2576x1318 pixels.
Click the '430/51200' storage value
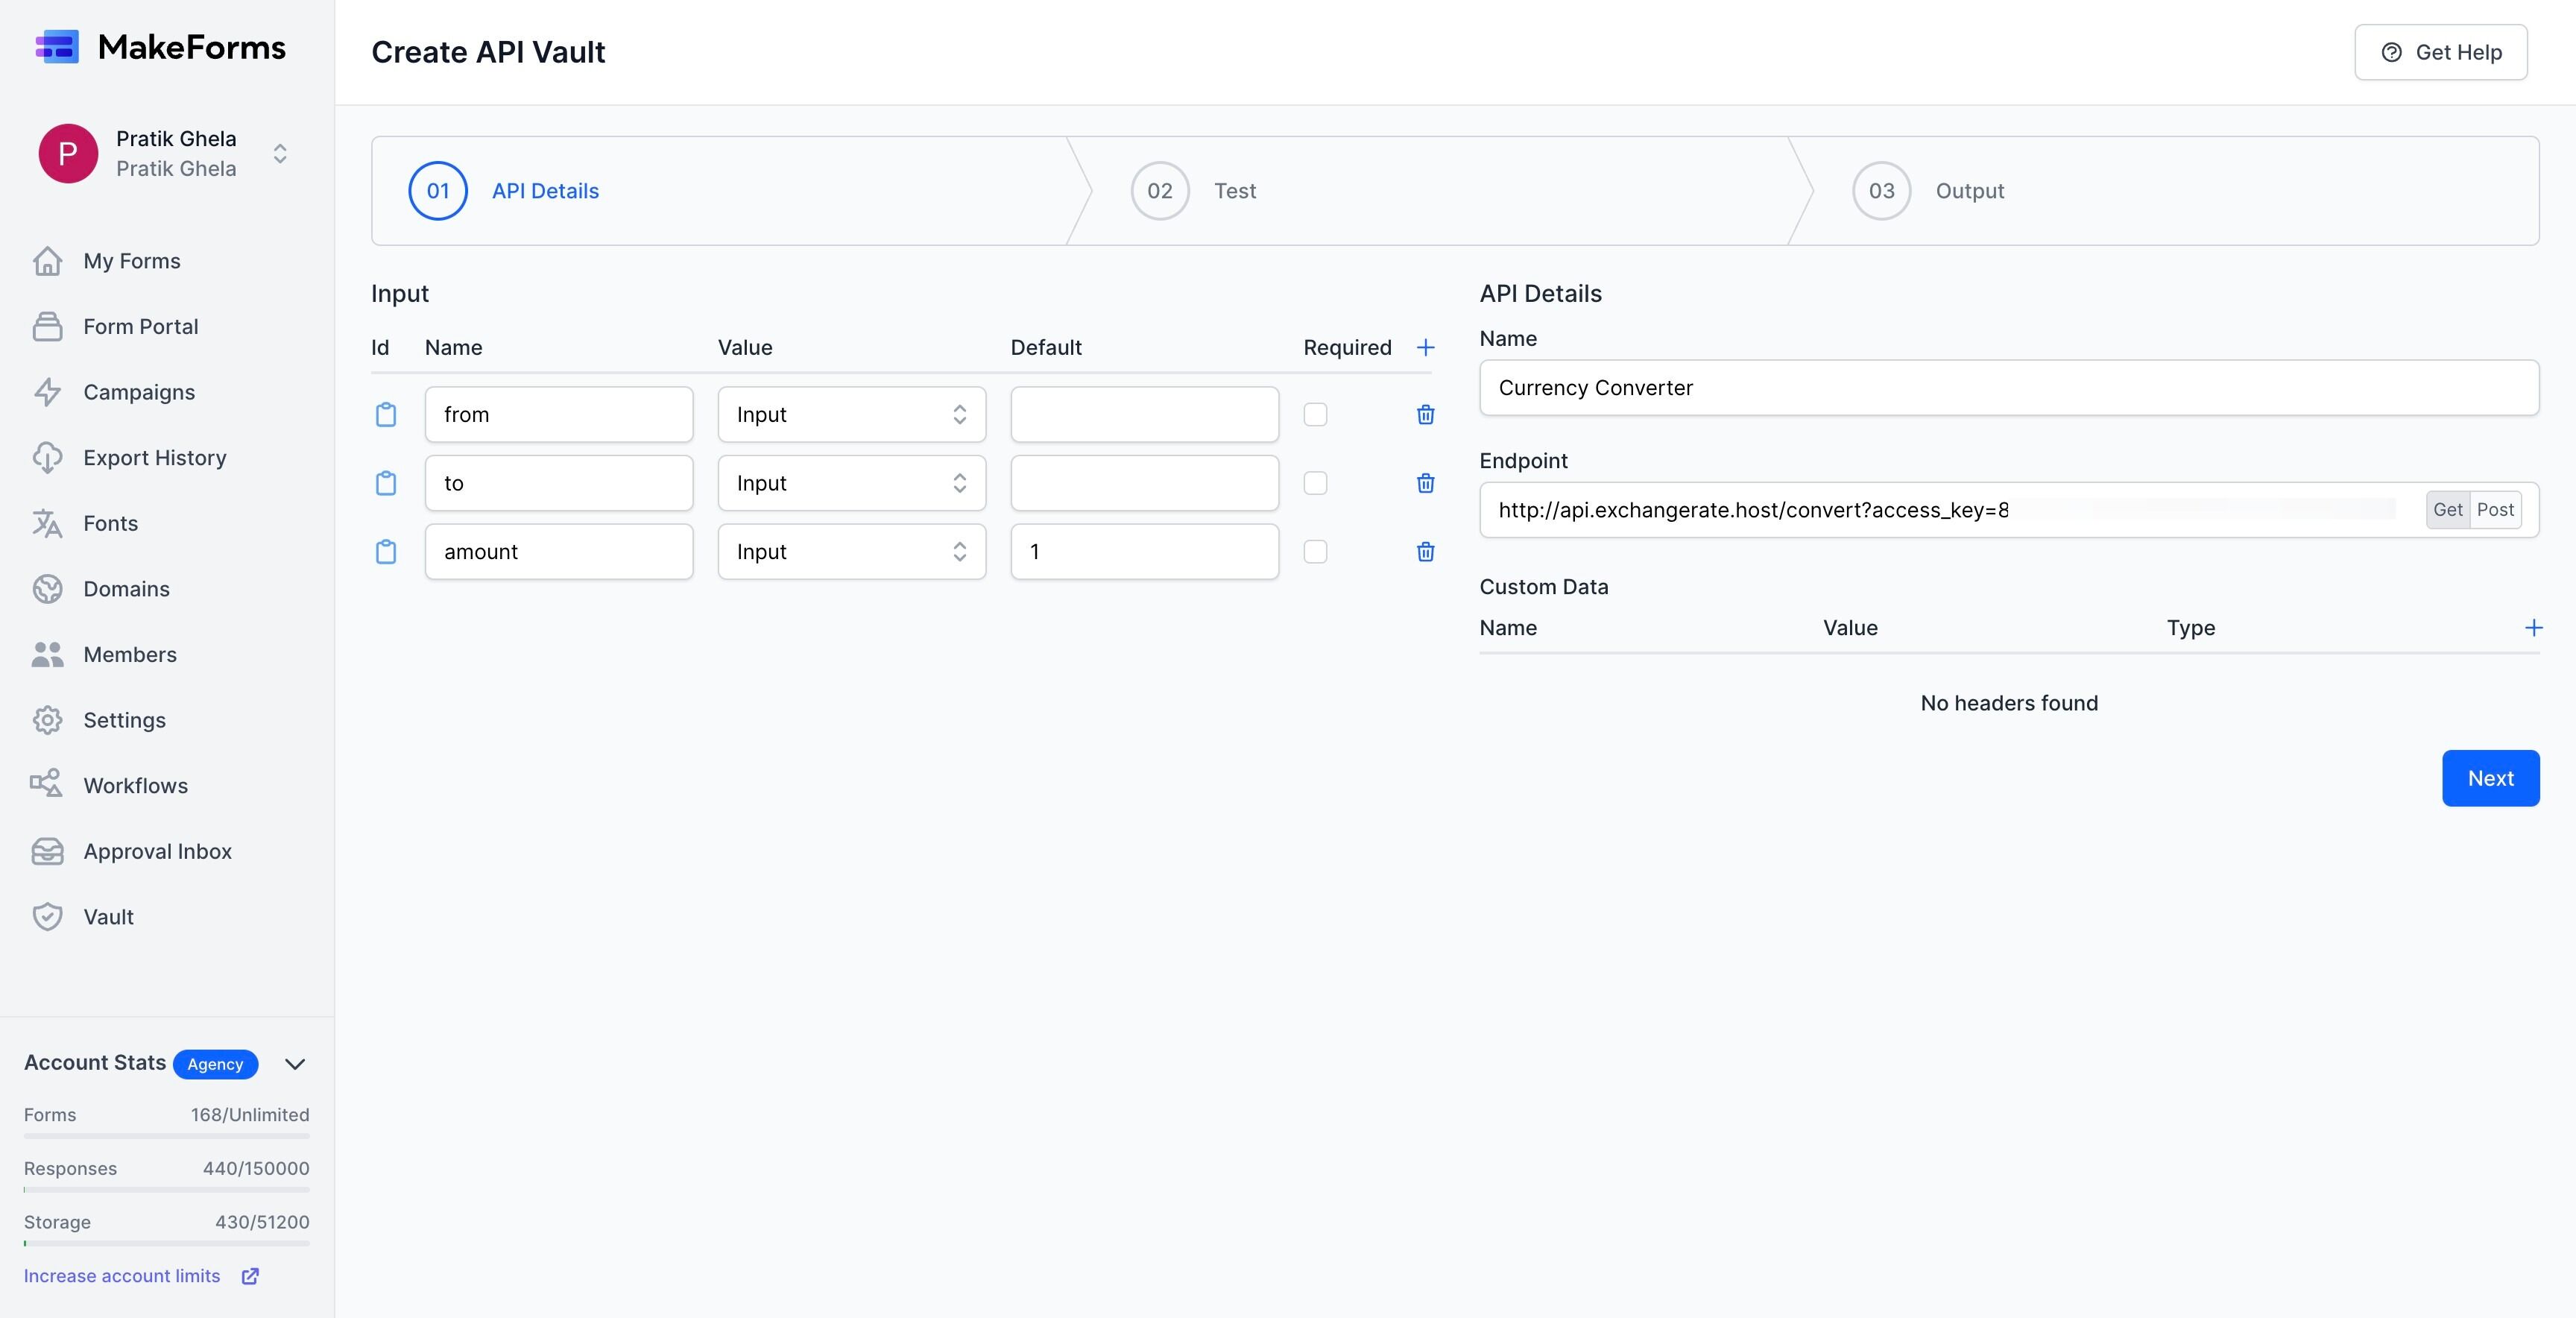tap(262, 1222)
